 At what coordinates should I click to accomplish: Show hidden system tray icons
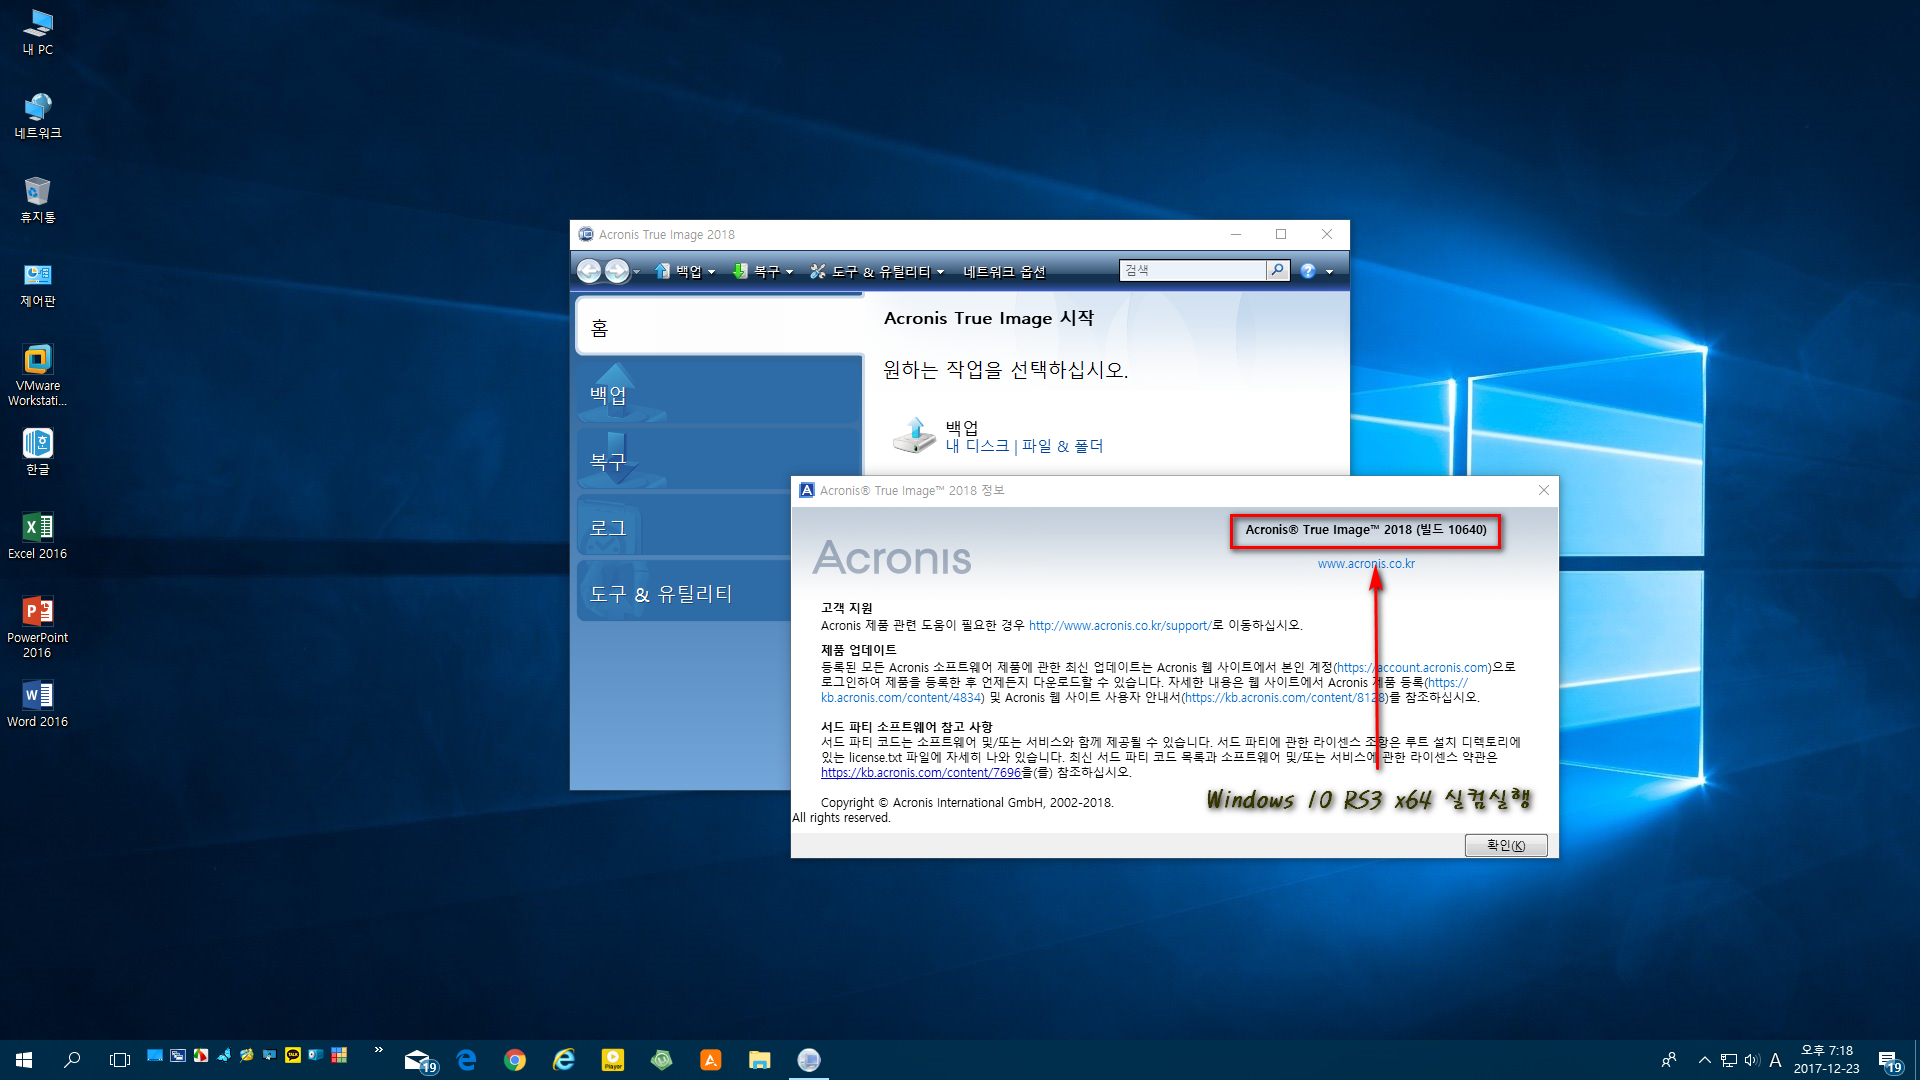[x=1704, y=1060]
